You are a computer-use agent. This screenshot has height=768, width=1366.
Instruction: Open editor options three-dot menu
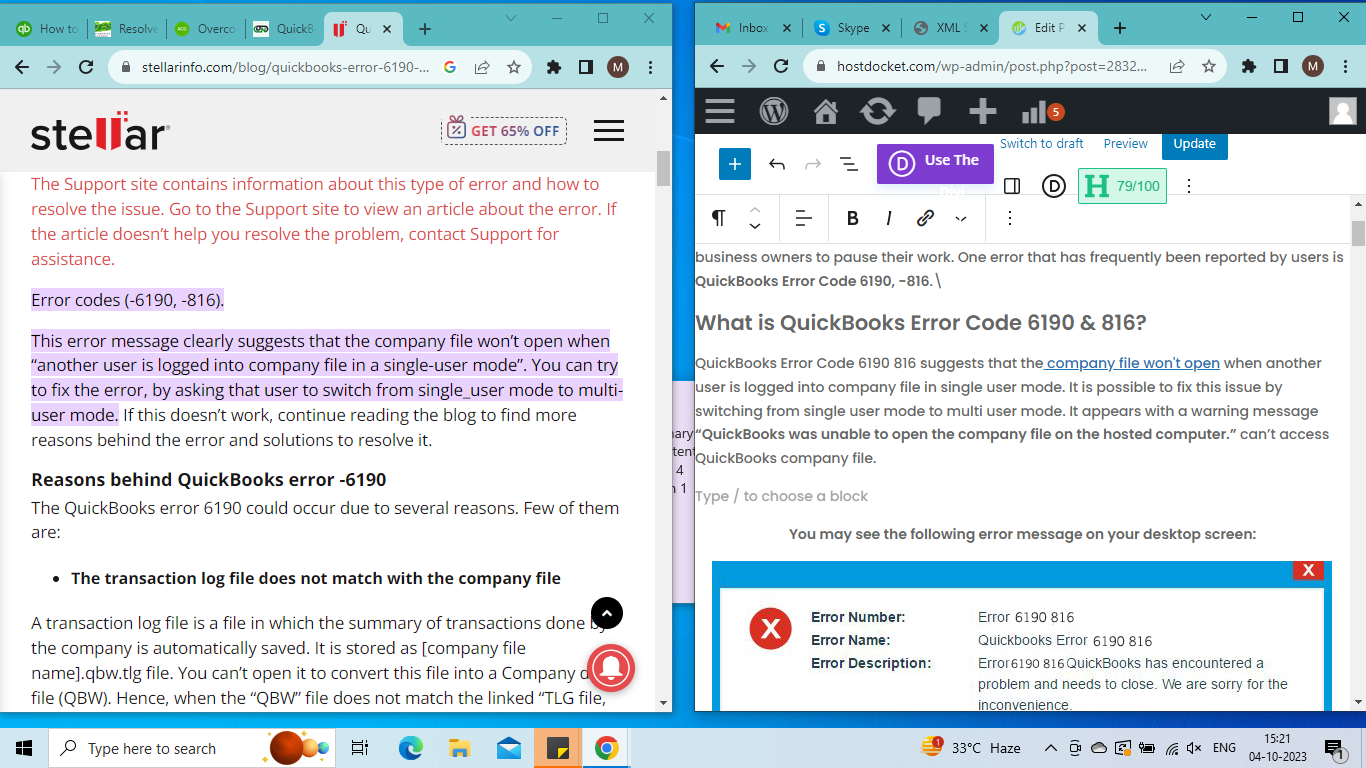tap(1189, 186)
